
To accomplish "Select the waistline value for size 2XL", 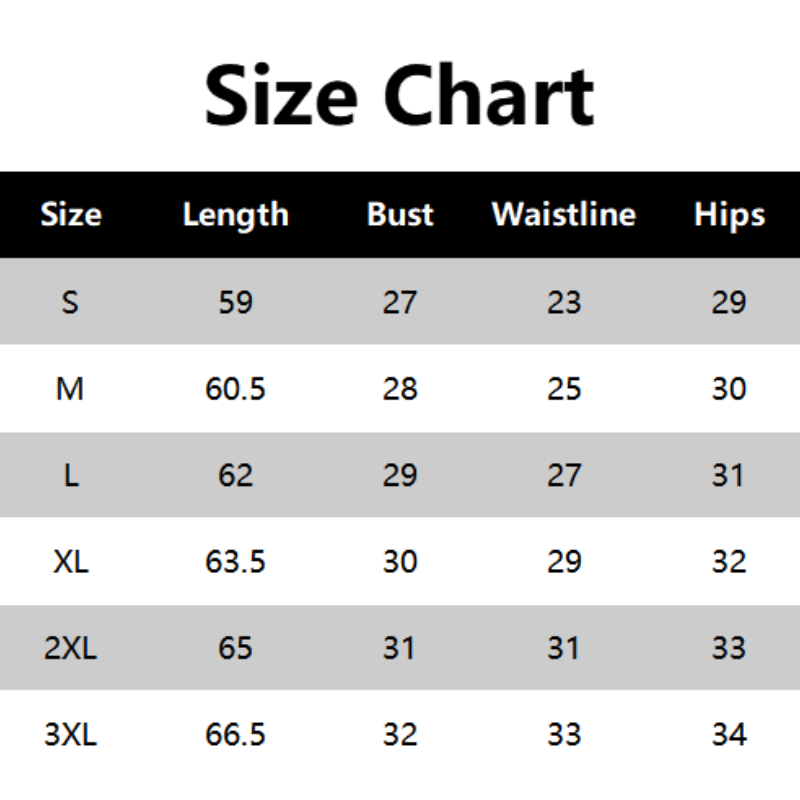I will click(x=564, y=648).
